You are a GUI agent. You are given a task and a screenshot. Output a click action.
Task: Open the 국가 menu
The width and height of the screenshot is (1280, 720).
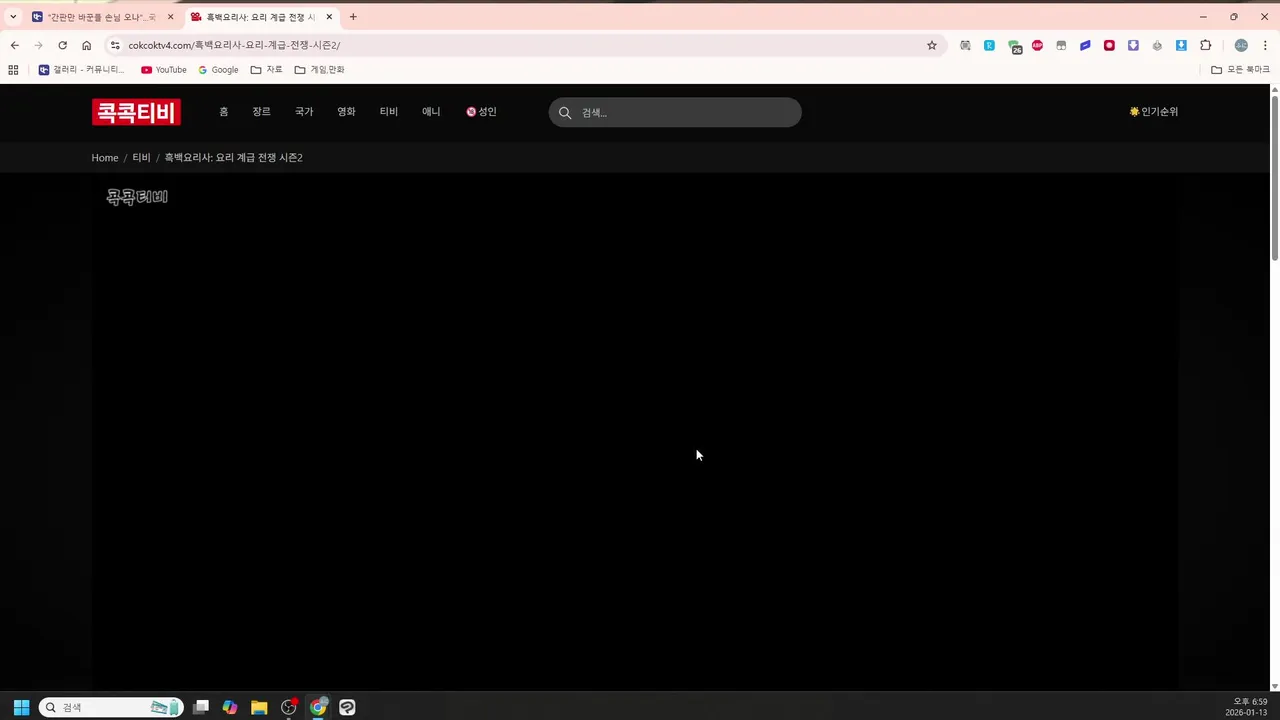[304, 112]
